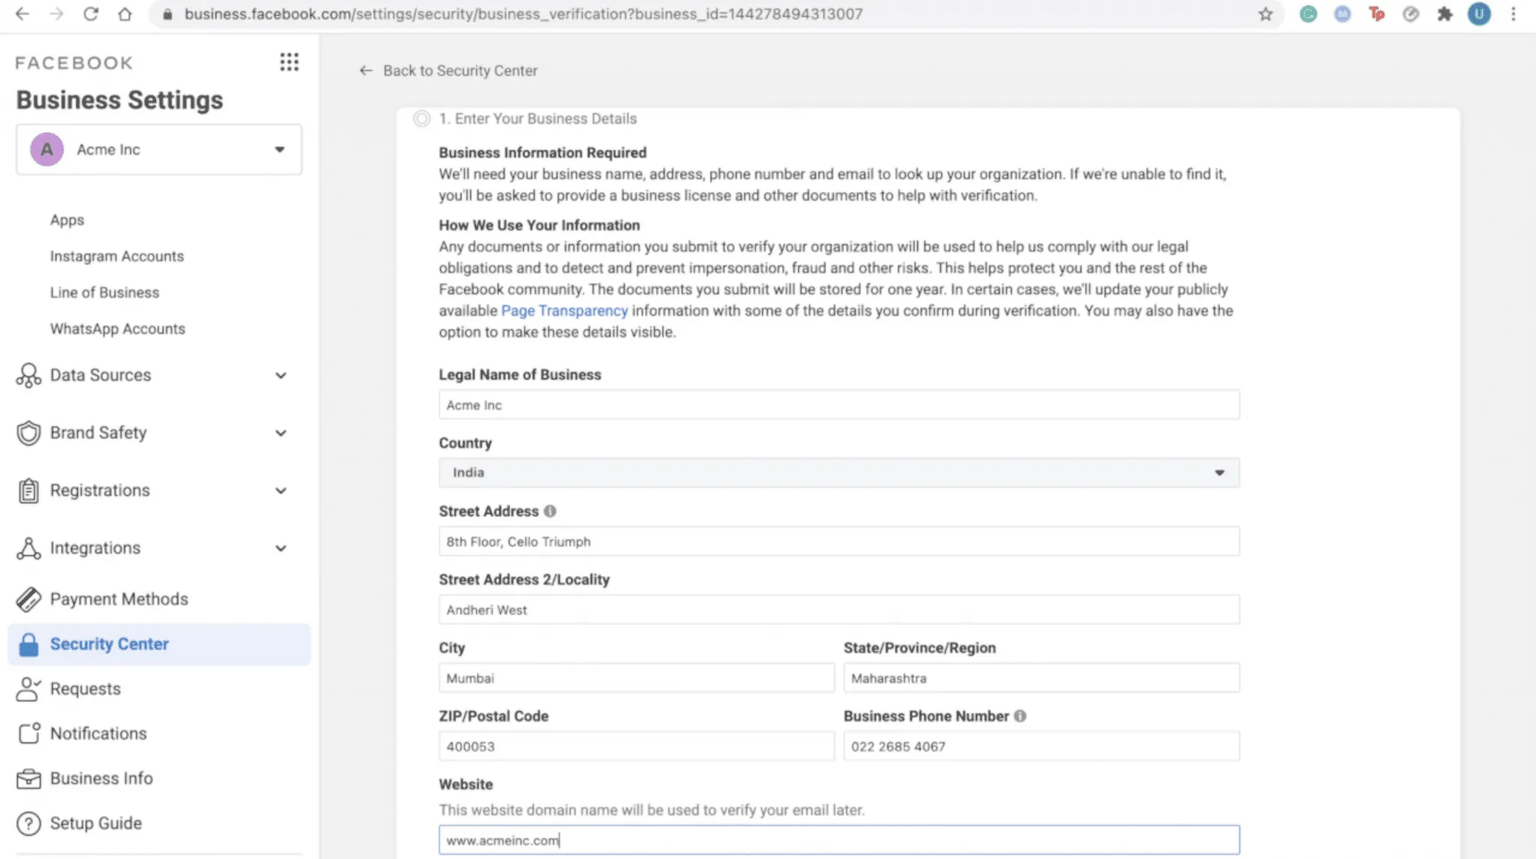The width and height of the screenshot is (1536, 859).
Task: Go to Payment Methods settings
Action: (x=119, y=599)
